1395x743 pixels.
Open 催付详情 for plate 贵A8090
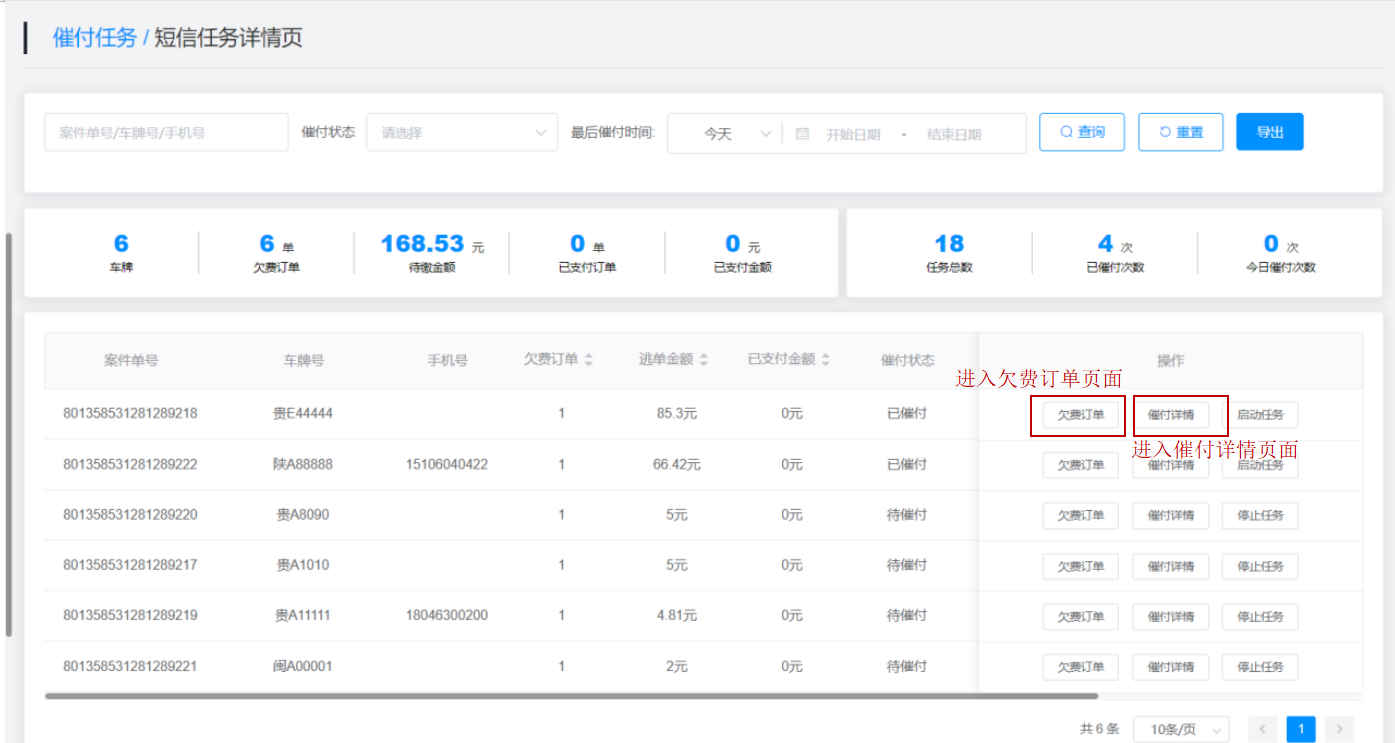(1170, 516)
